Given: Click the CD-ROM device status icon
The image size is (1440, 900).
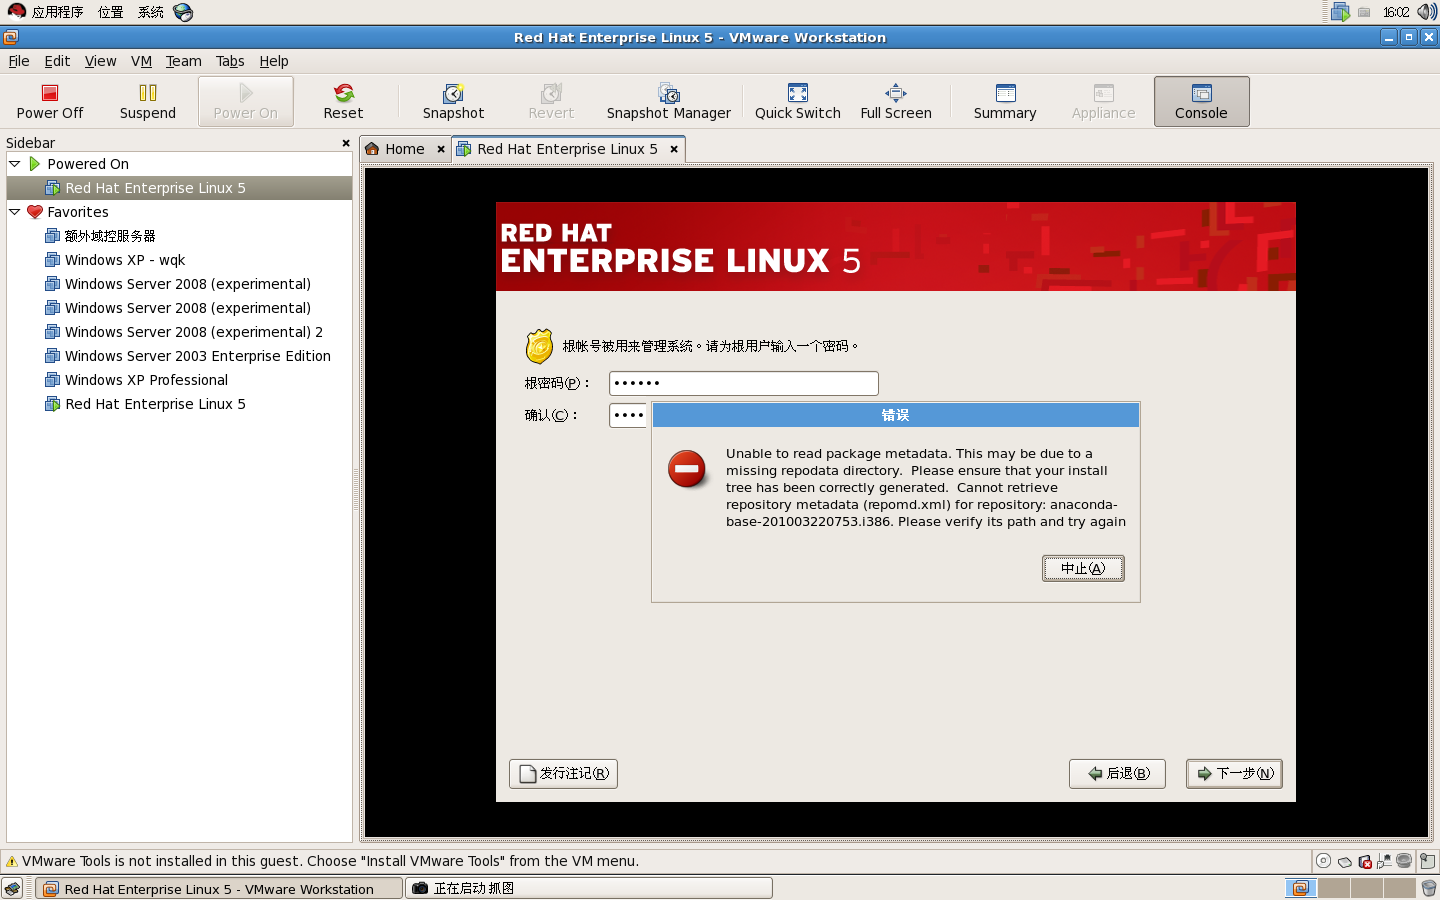Looking at the screenshot, I should tap(1323, 861).
